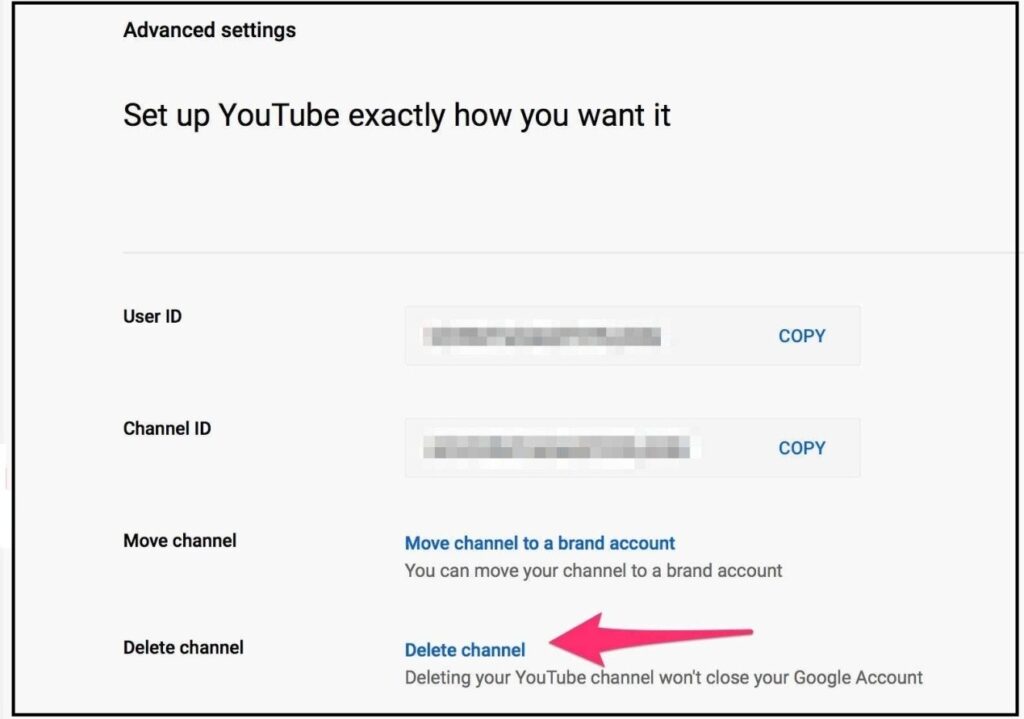Click 'Deleting your YouTube channel won't close' text

577,678
